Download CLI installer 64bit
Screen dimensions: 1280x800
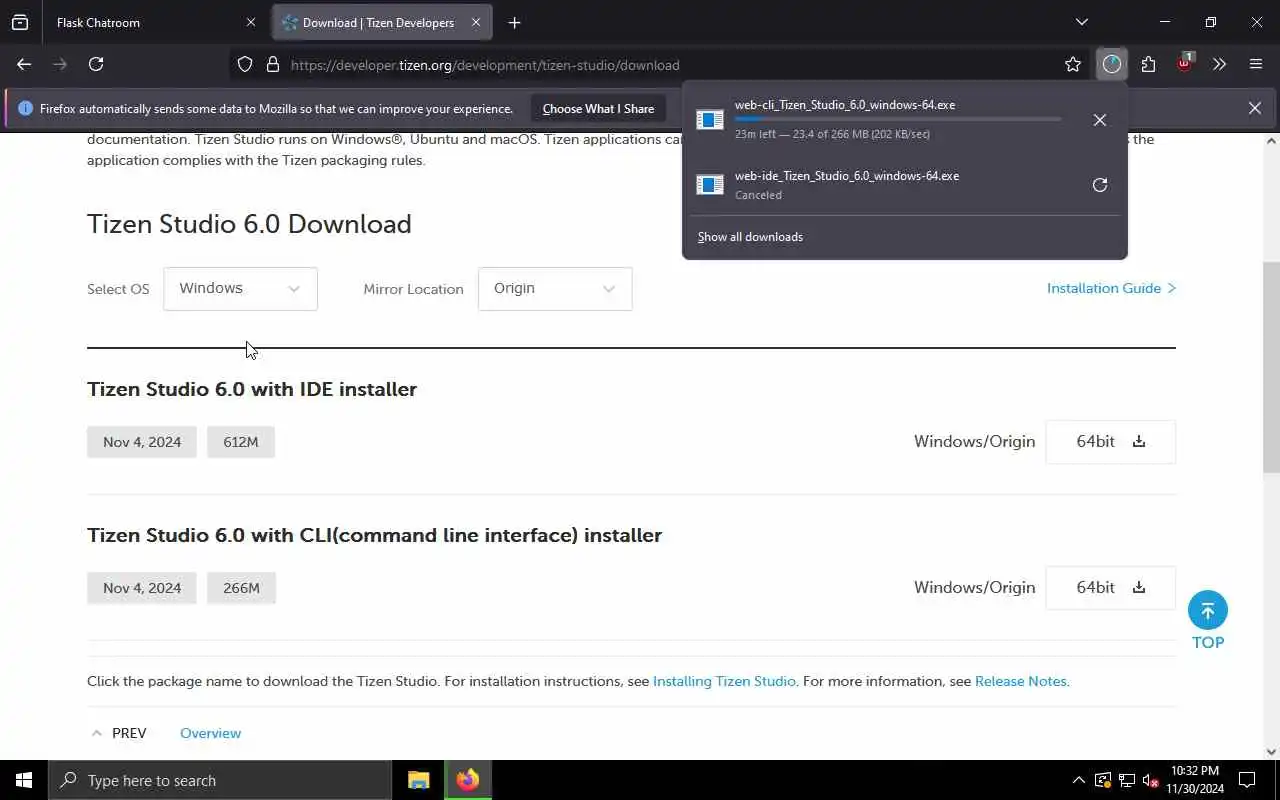pyautogui.click(x=1110, y=588)
